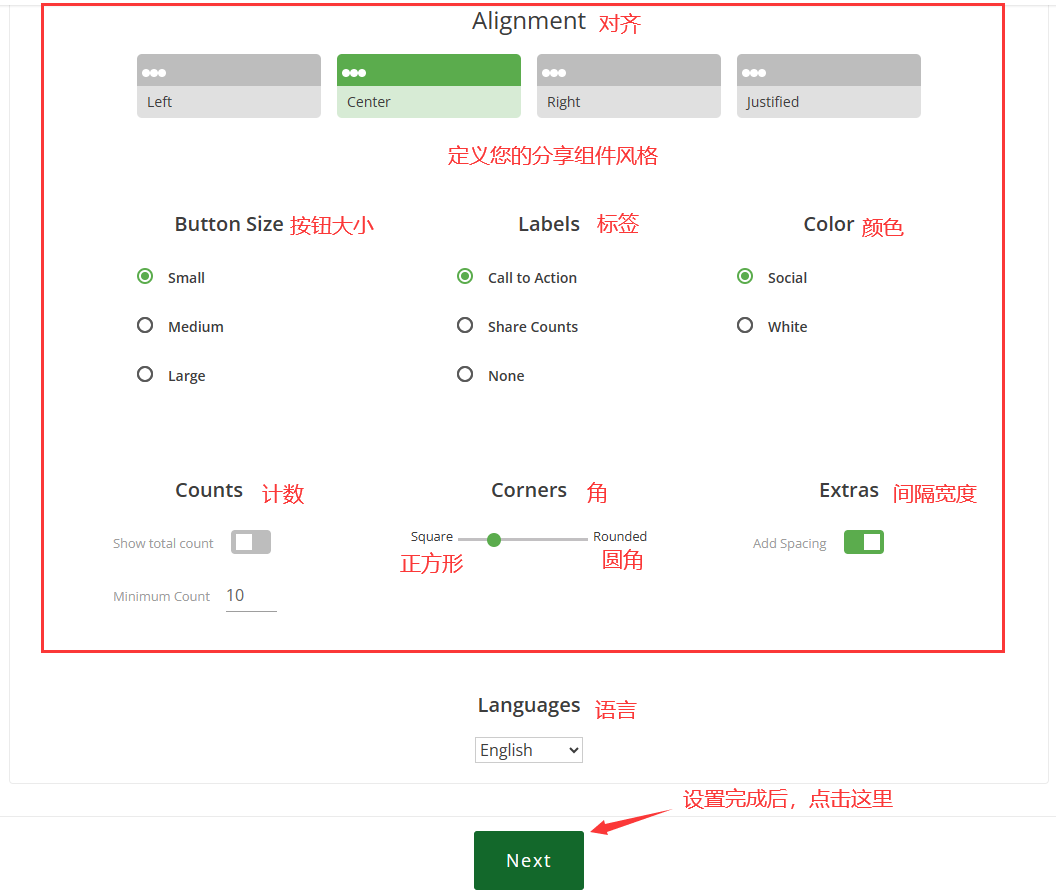
Task: Click the Corners slider handle
Action: (494, 540)
